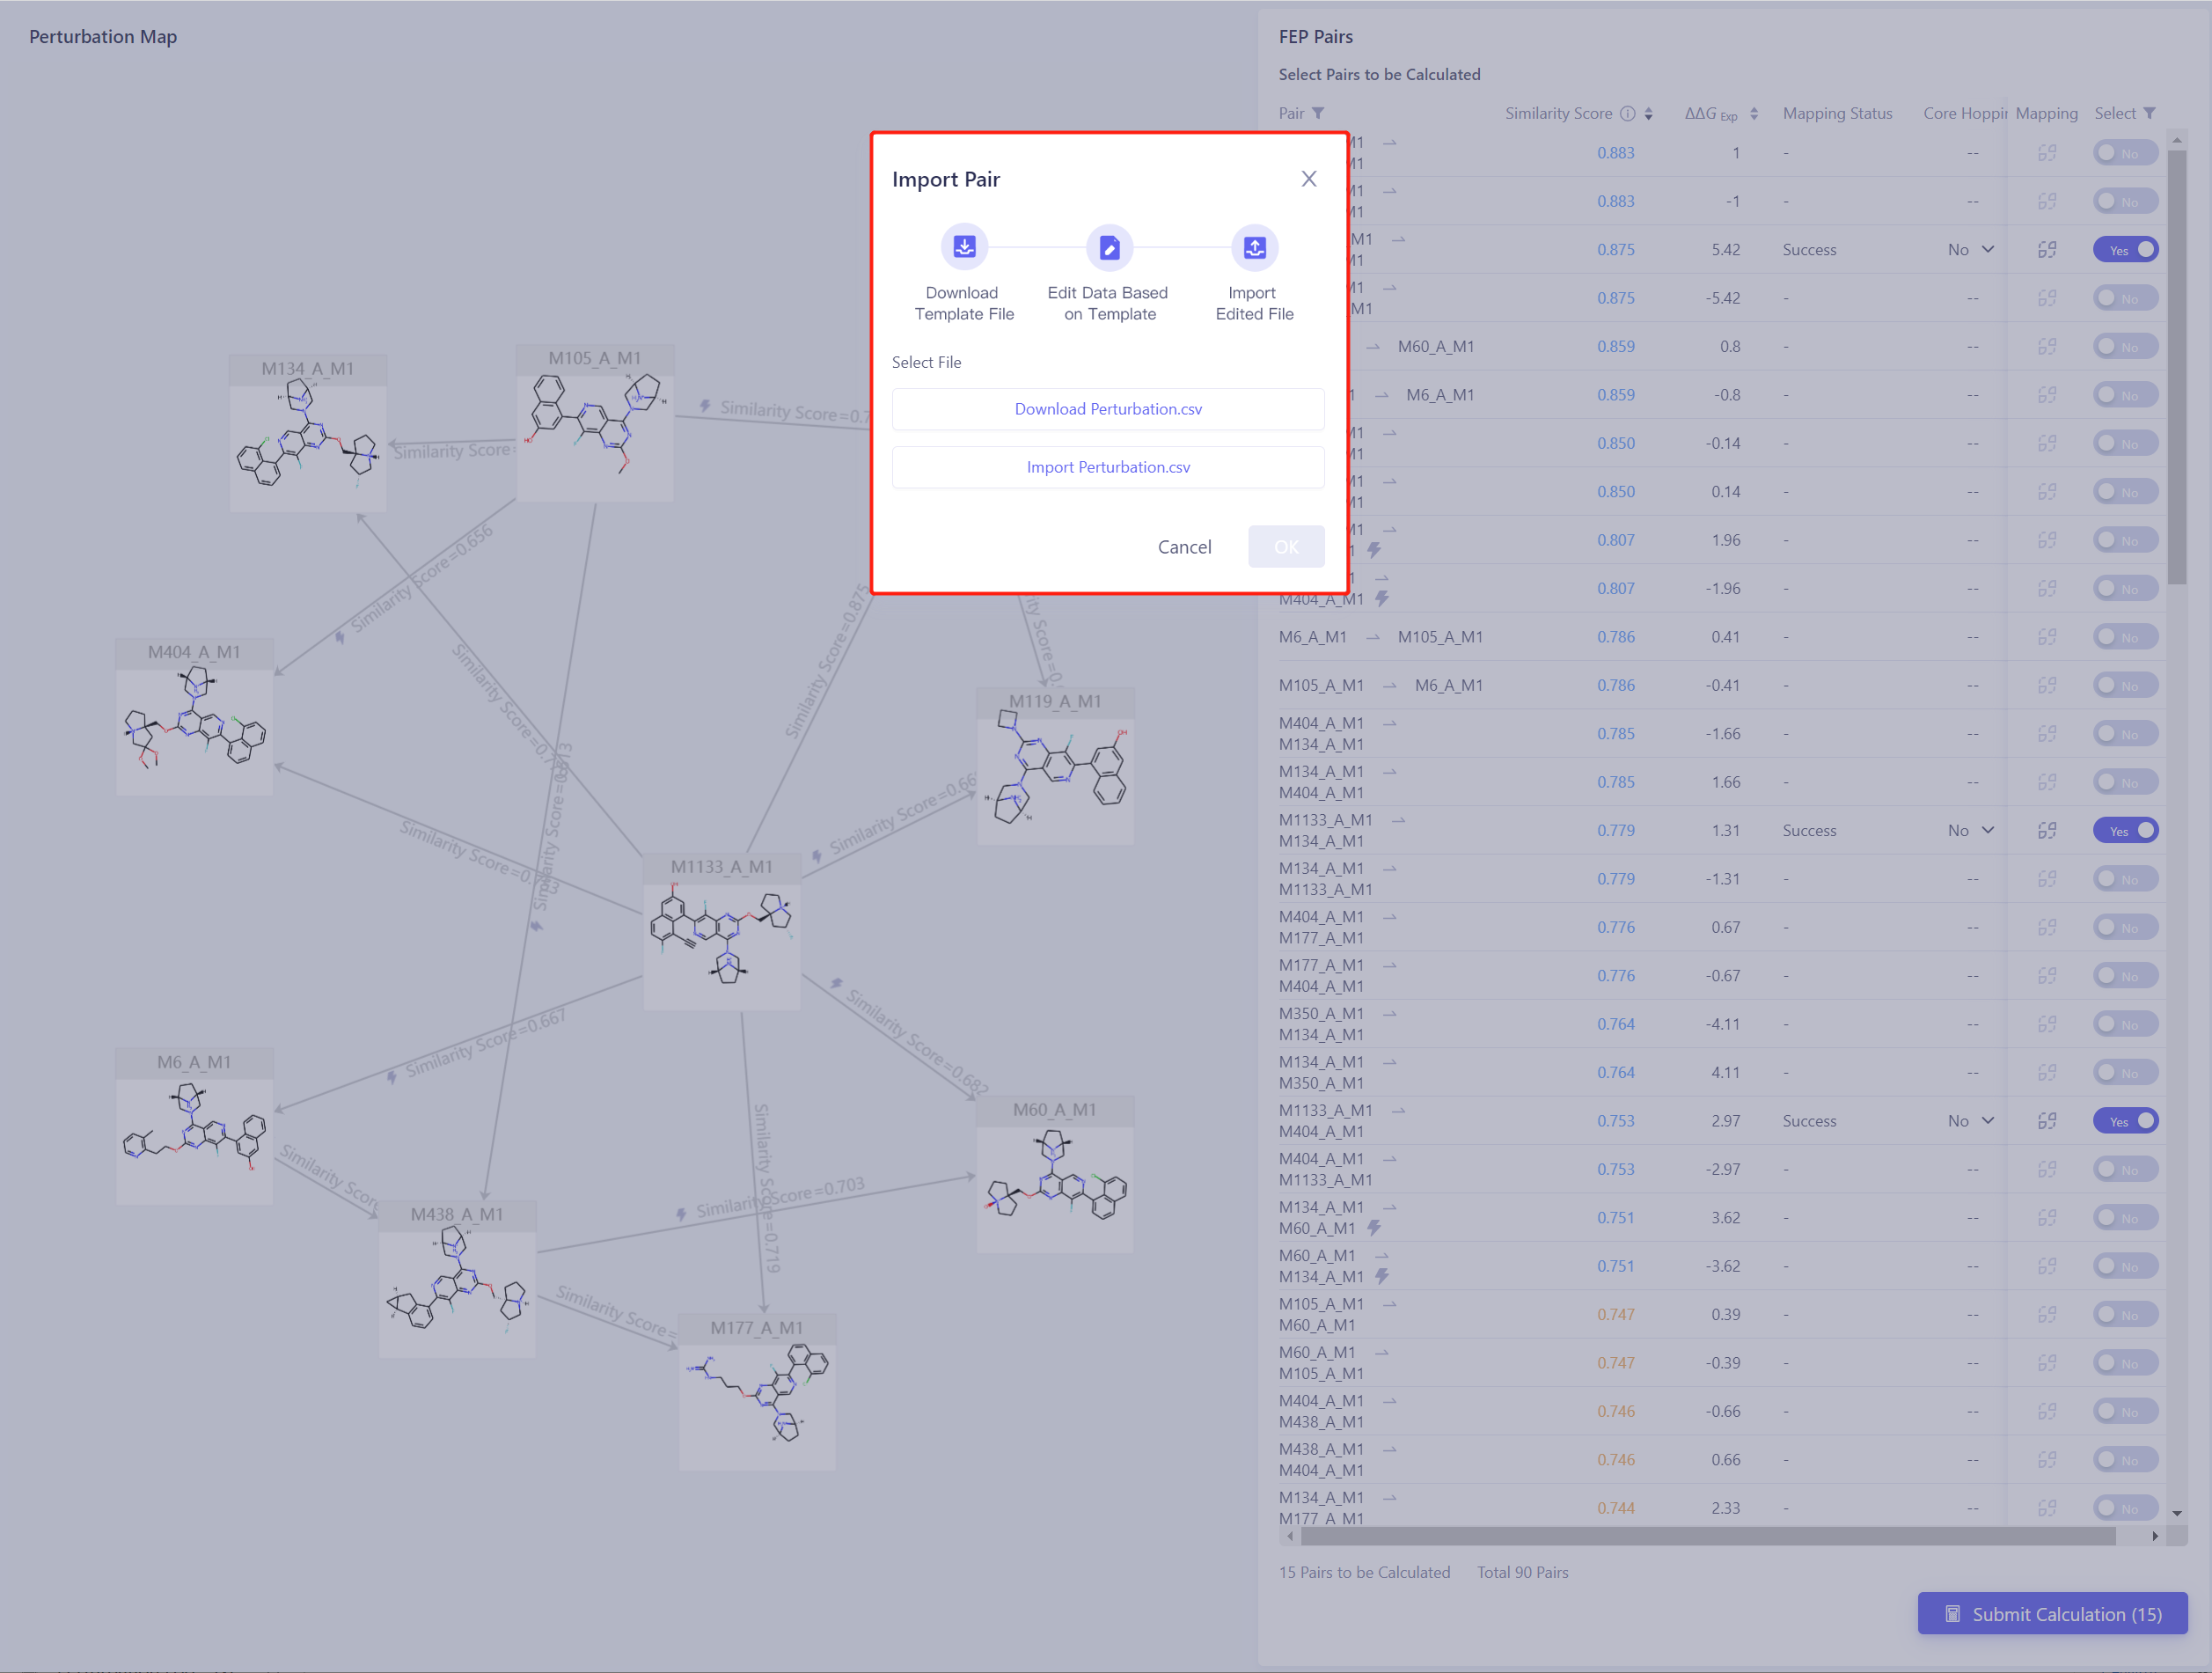Click Import Perturbation.csv
The height and width of the screenshot is (1673, 2212).
[1108, 467]
